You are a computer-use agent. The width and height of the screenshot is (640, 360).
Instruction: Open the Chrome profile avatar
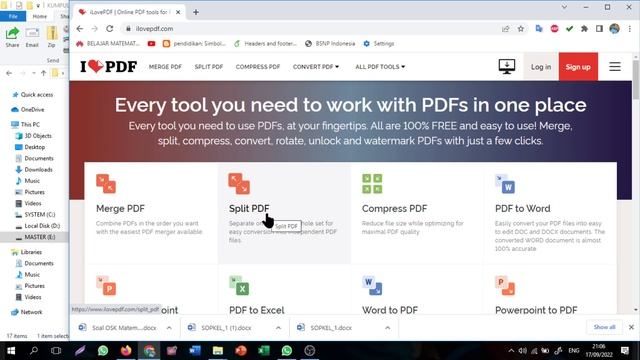[x=614, y=29]
